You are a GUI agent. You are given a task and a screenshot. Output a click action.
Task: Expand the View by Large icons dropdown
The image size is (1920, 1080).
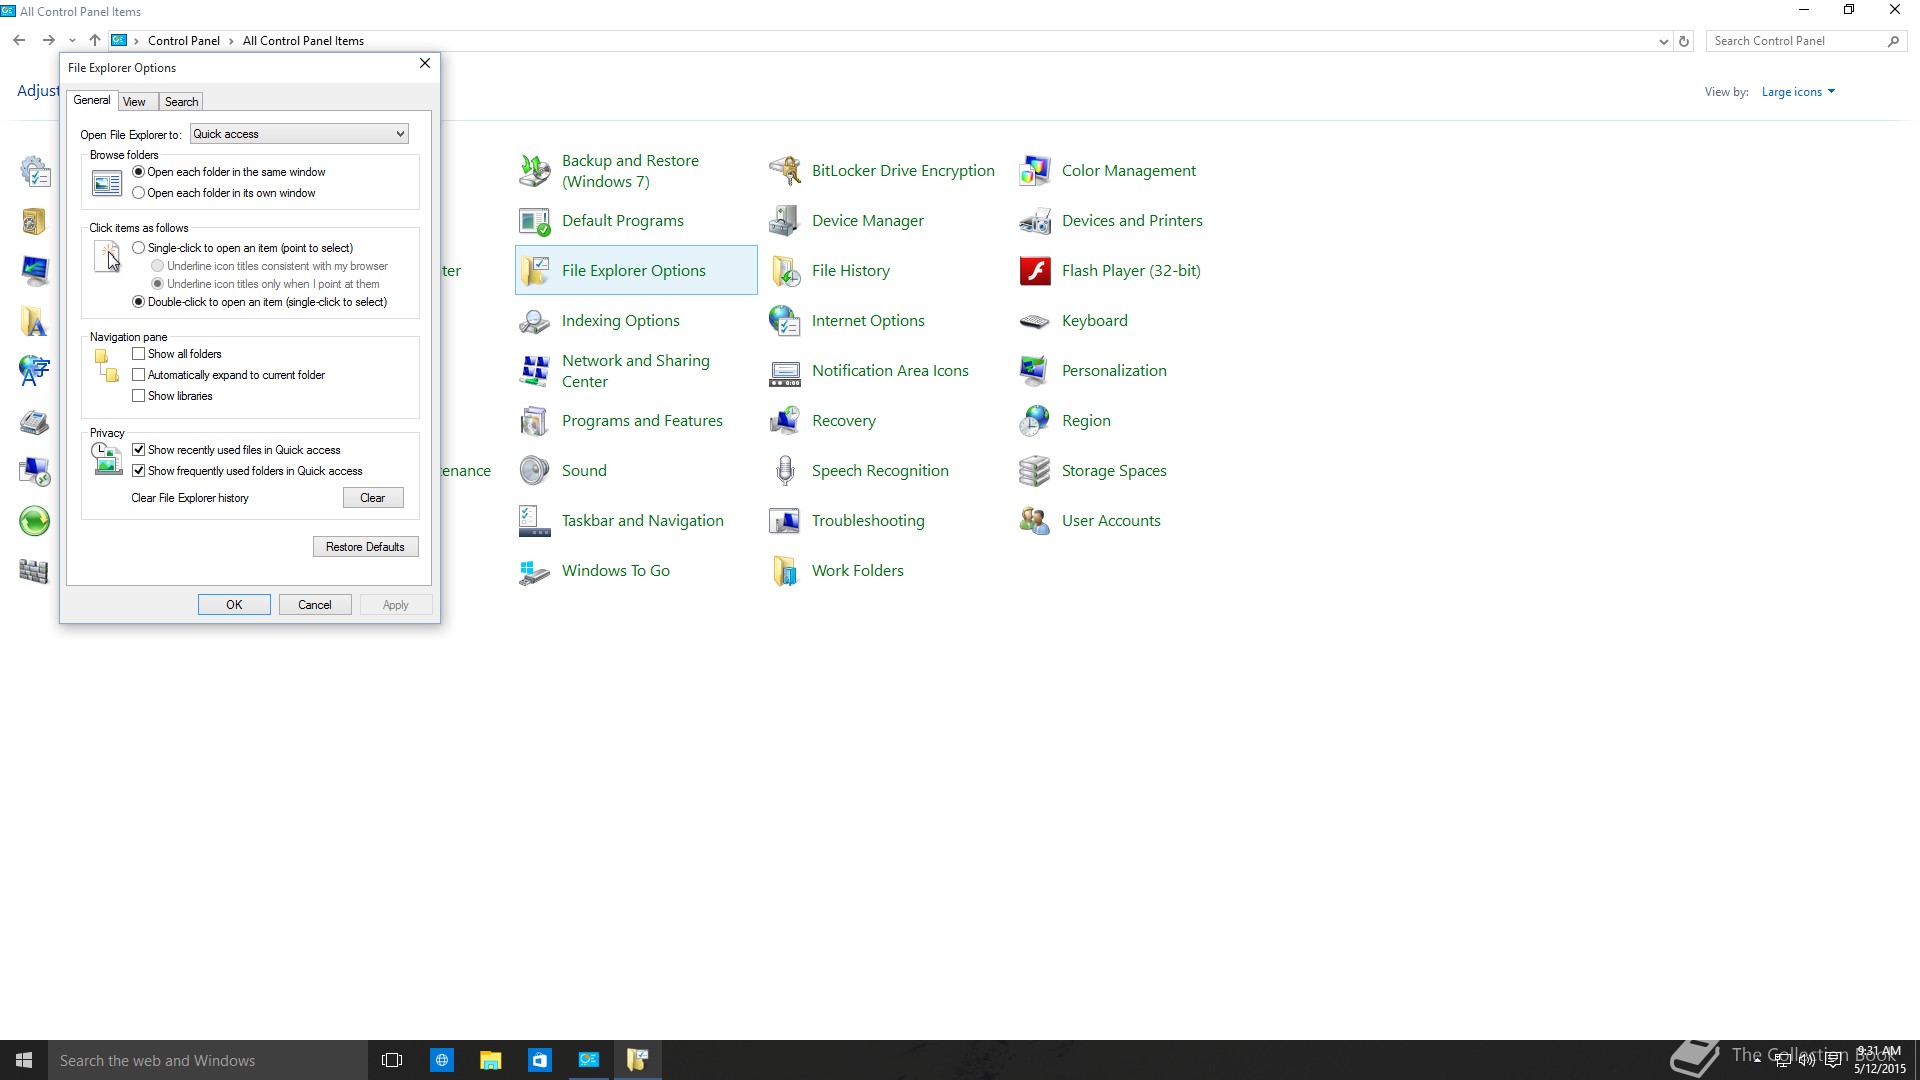[1798, 92]
